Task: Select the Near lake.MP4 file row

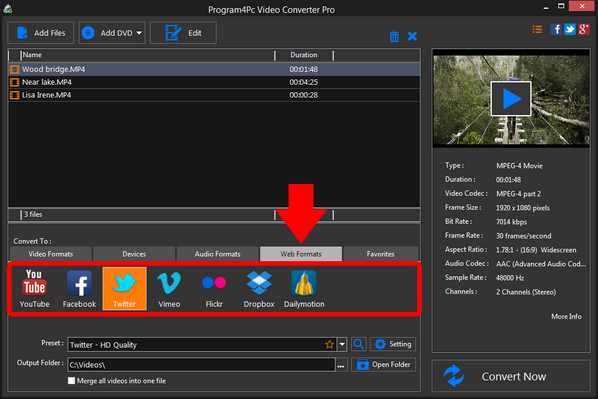Action: [x=214, y=82]
